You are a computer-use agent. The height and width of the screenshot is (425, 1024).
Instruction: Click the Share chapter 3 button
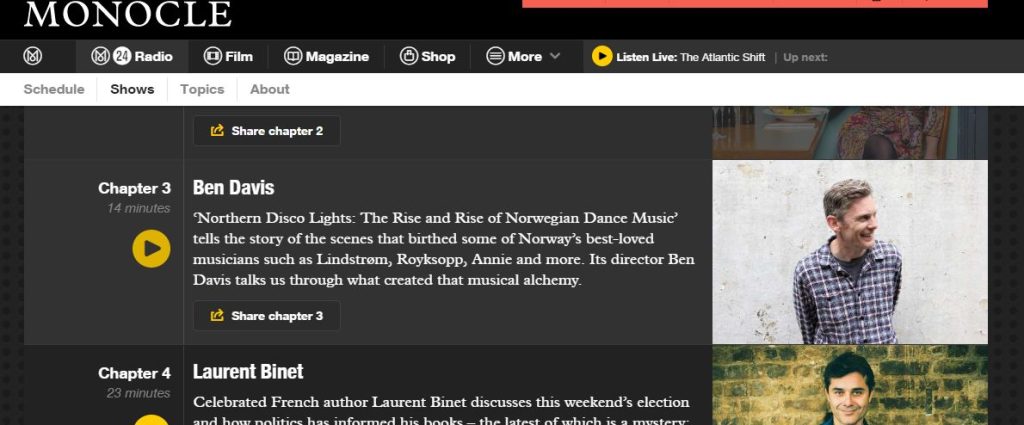266,315
